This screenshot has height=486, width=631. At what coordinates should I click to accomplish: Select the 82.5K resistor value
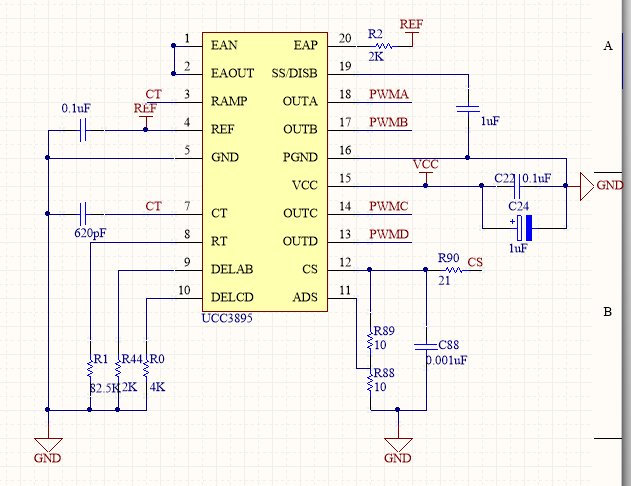point(105,388)
